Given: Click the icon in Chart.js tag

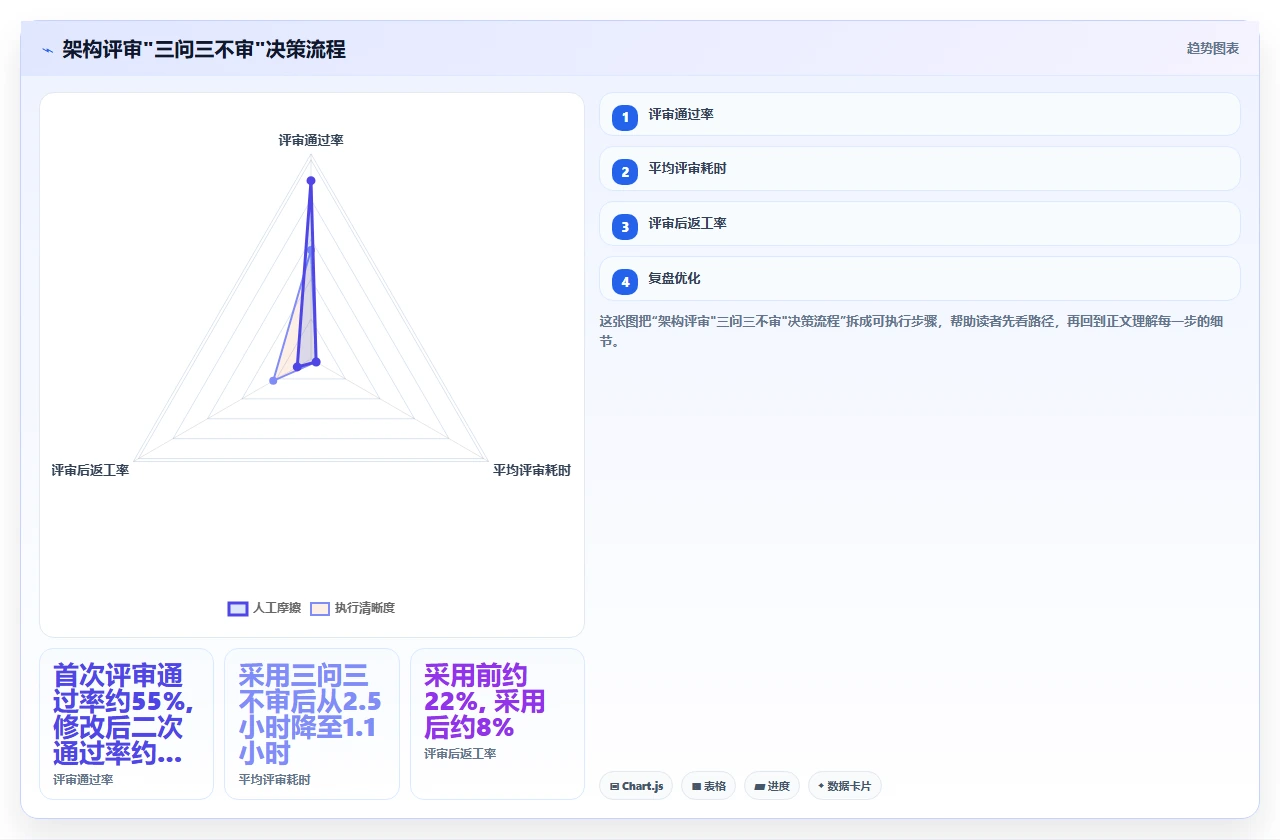Looking at the screenshot, I should tap(614, 787).
